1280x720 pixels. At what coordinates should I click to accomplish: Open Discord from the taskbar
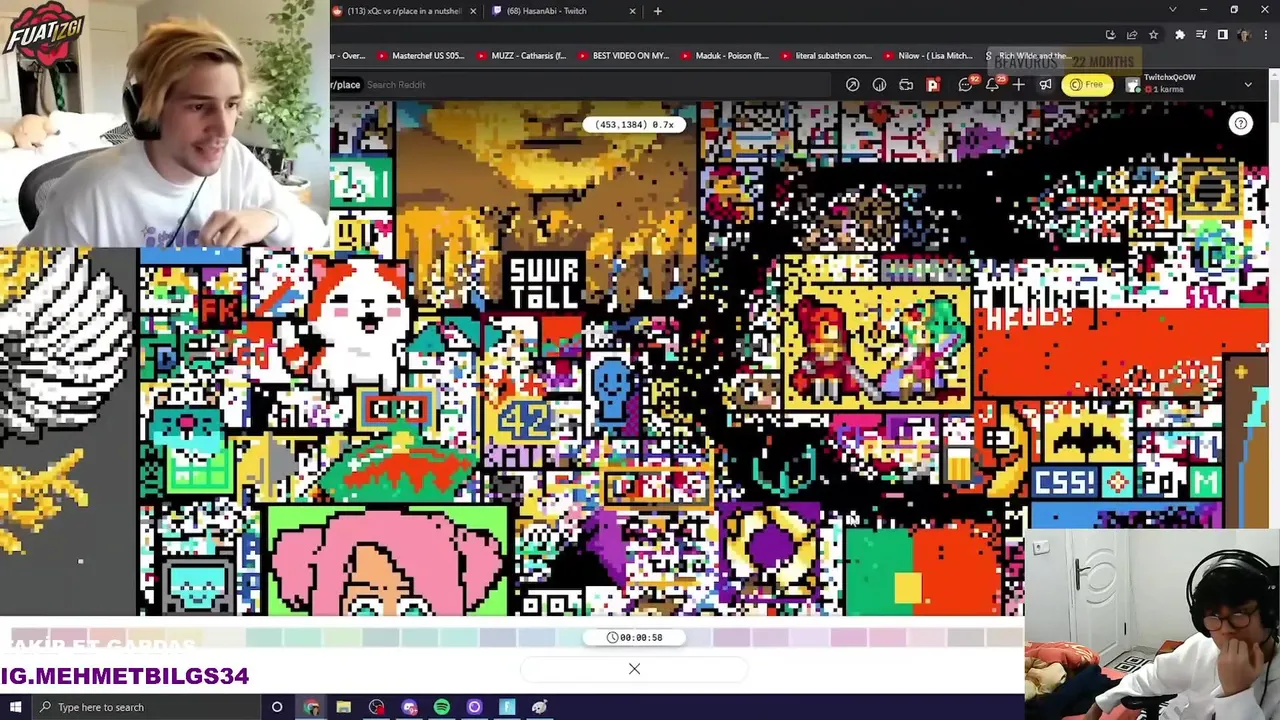(409, 707)
